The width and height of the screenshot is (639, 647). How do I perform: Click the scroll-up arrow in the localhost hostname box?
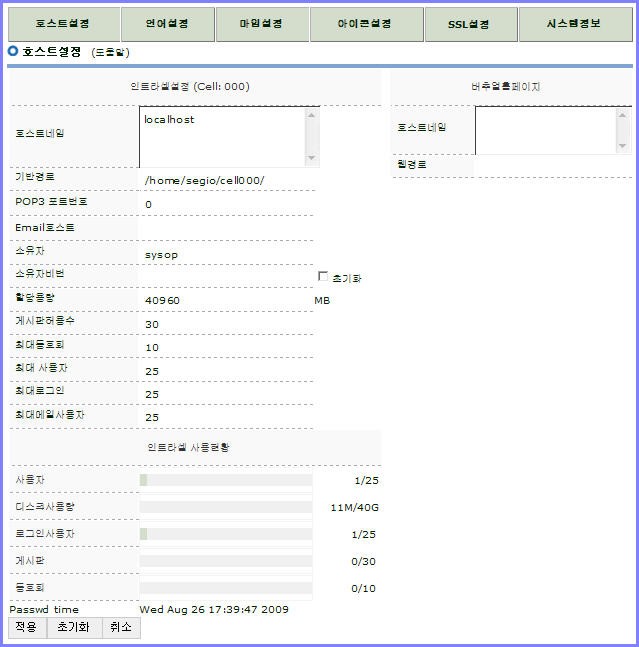pyautogui.click(x=312, y=116)
